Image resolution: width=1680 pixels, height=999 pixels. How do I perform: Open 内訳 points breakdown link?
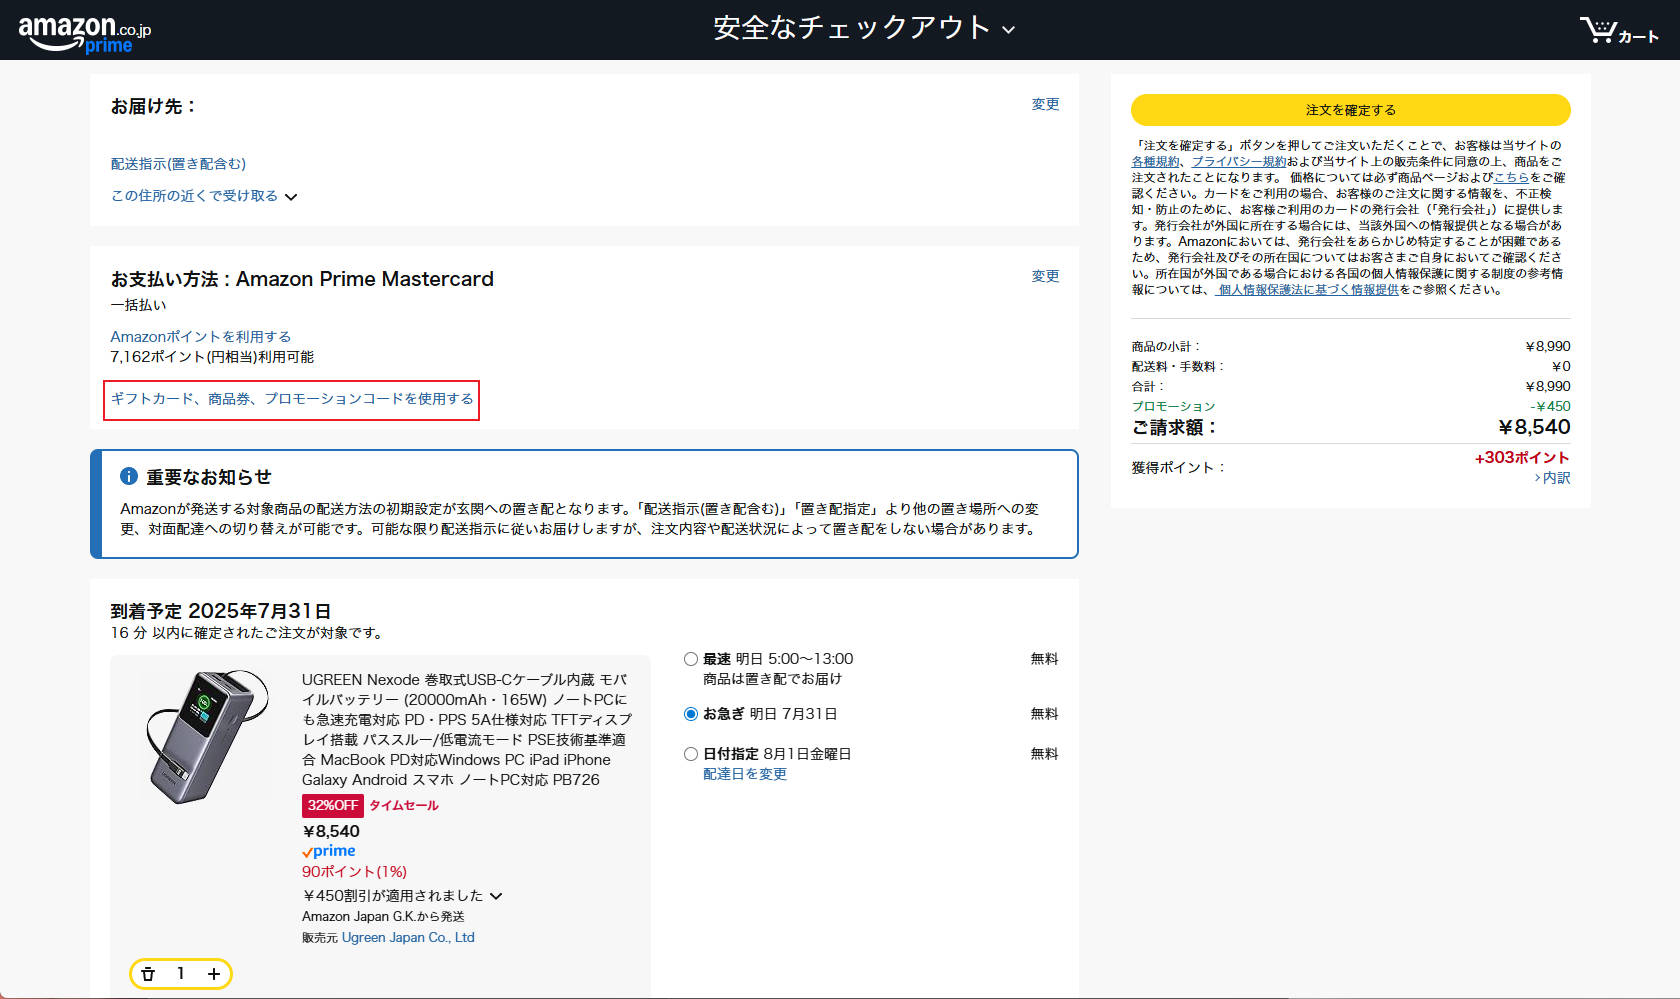click(x=1552, y=478)
